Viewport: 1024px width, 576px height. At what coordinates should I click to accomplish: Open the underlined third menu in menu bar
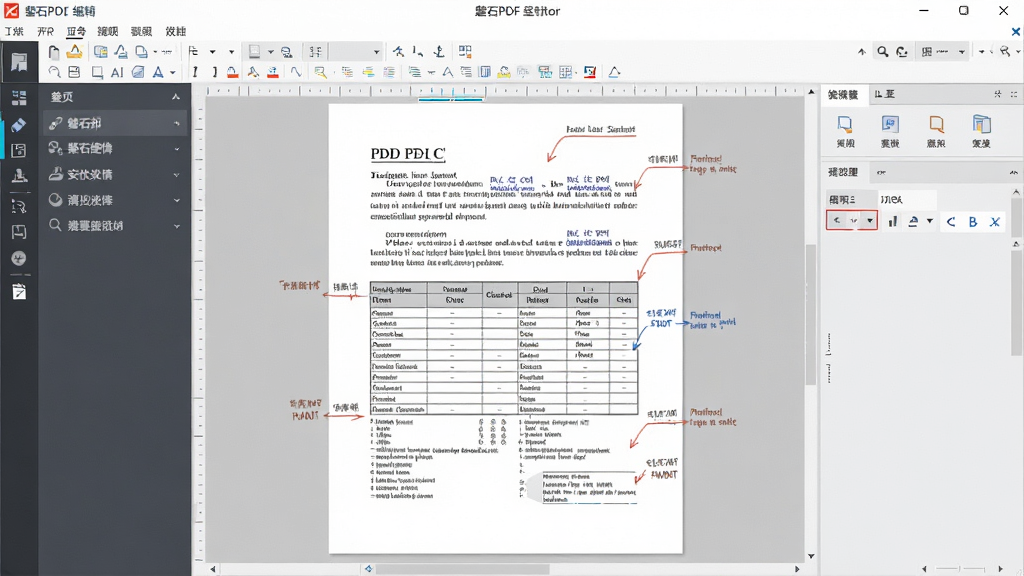76,31
